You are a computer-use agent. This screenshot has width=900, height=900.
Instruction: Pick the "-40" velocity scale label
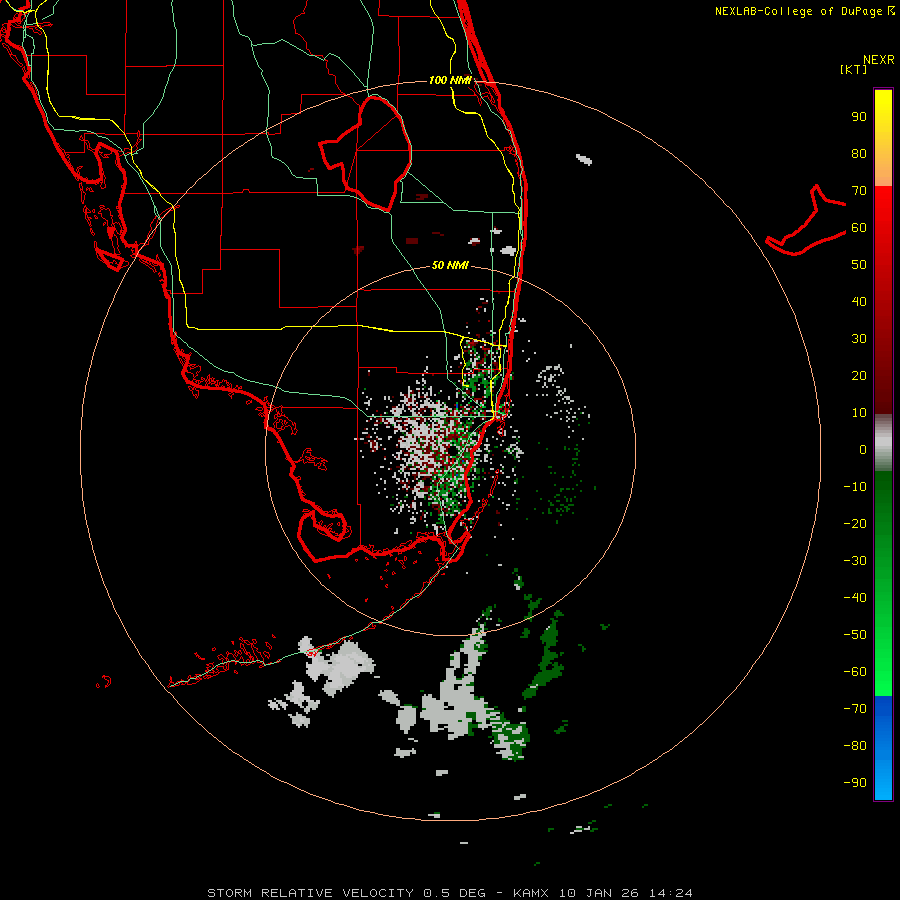(855, 598)
